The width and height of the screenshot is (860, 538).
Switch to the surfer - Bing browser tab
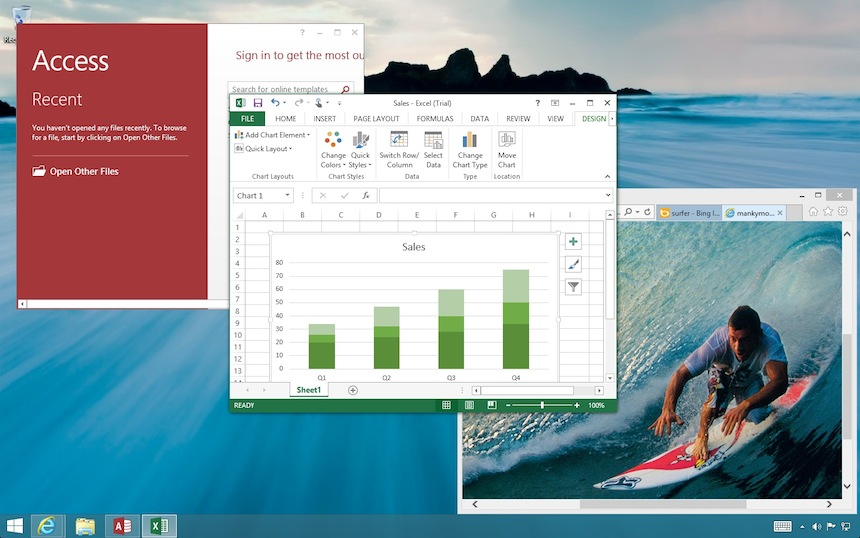tap(689, 213)
